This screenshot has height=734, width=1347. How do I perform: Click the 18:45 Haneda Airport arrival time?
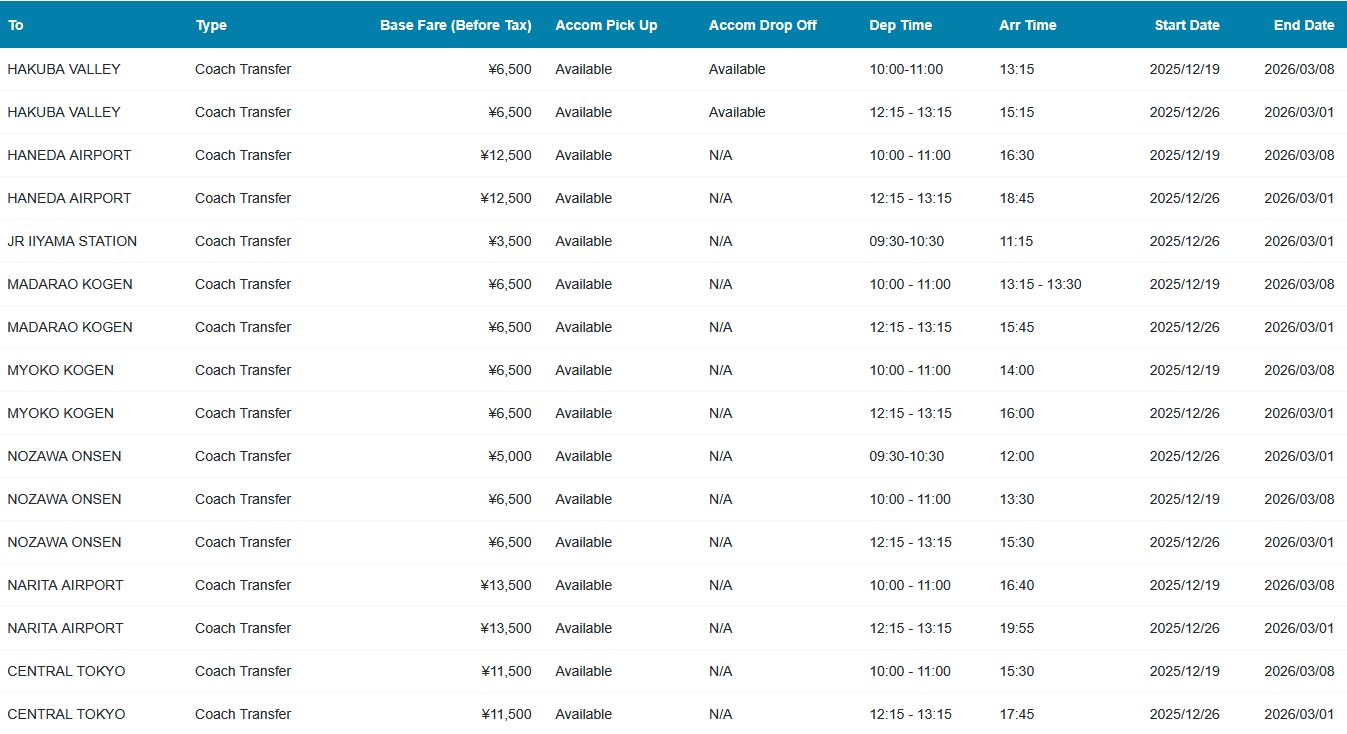1016,198
